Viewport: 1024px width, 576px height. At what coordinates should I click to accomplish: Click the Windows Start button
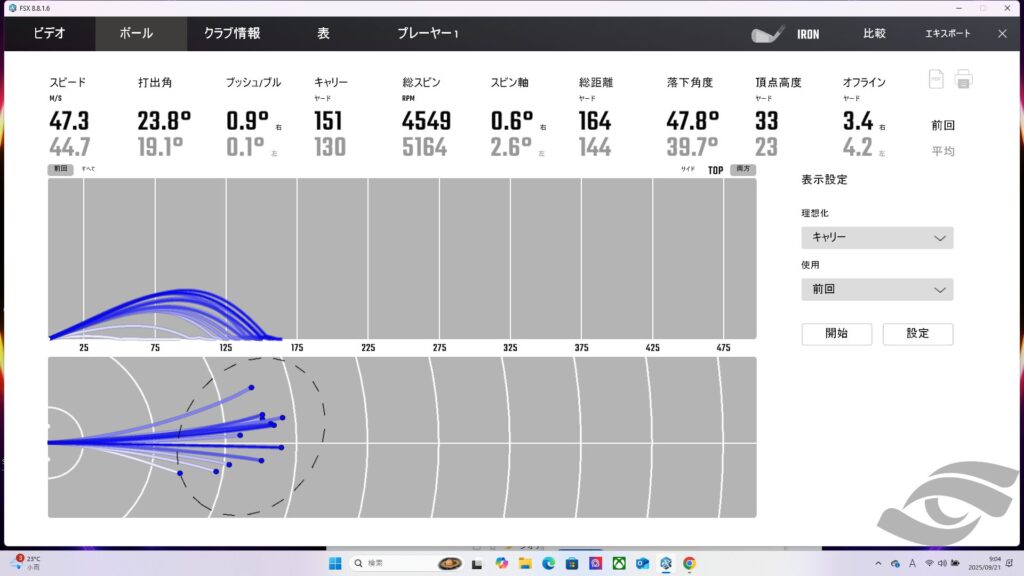click(x=335, y=563)
